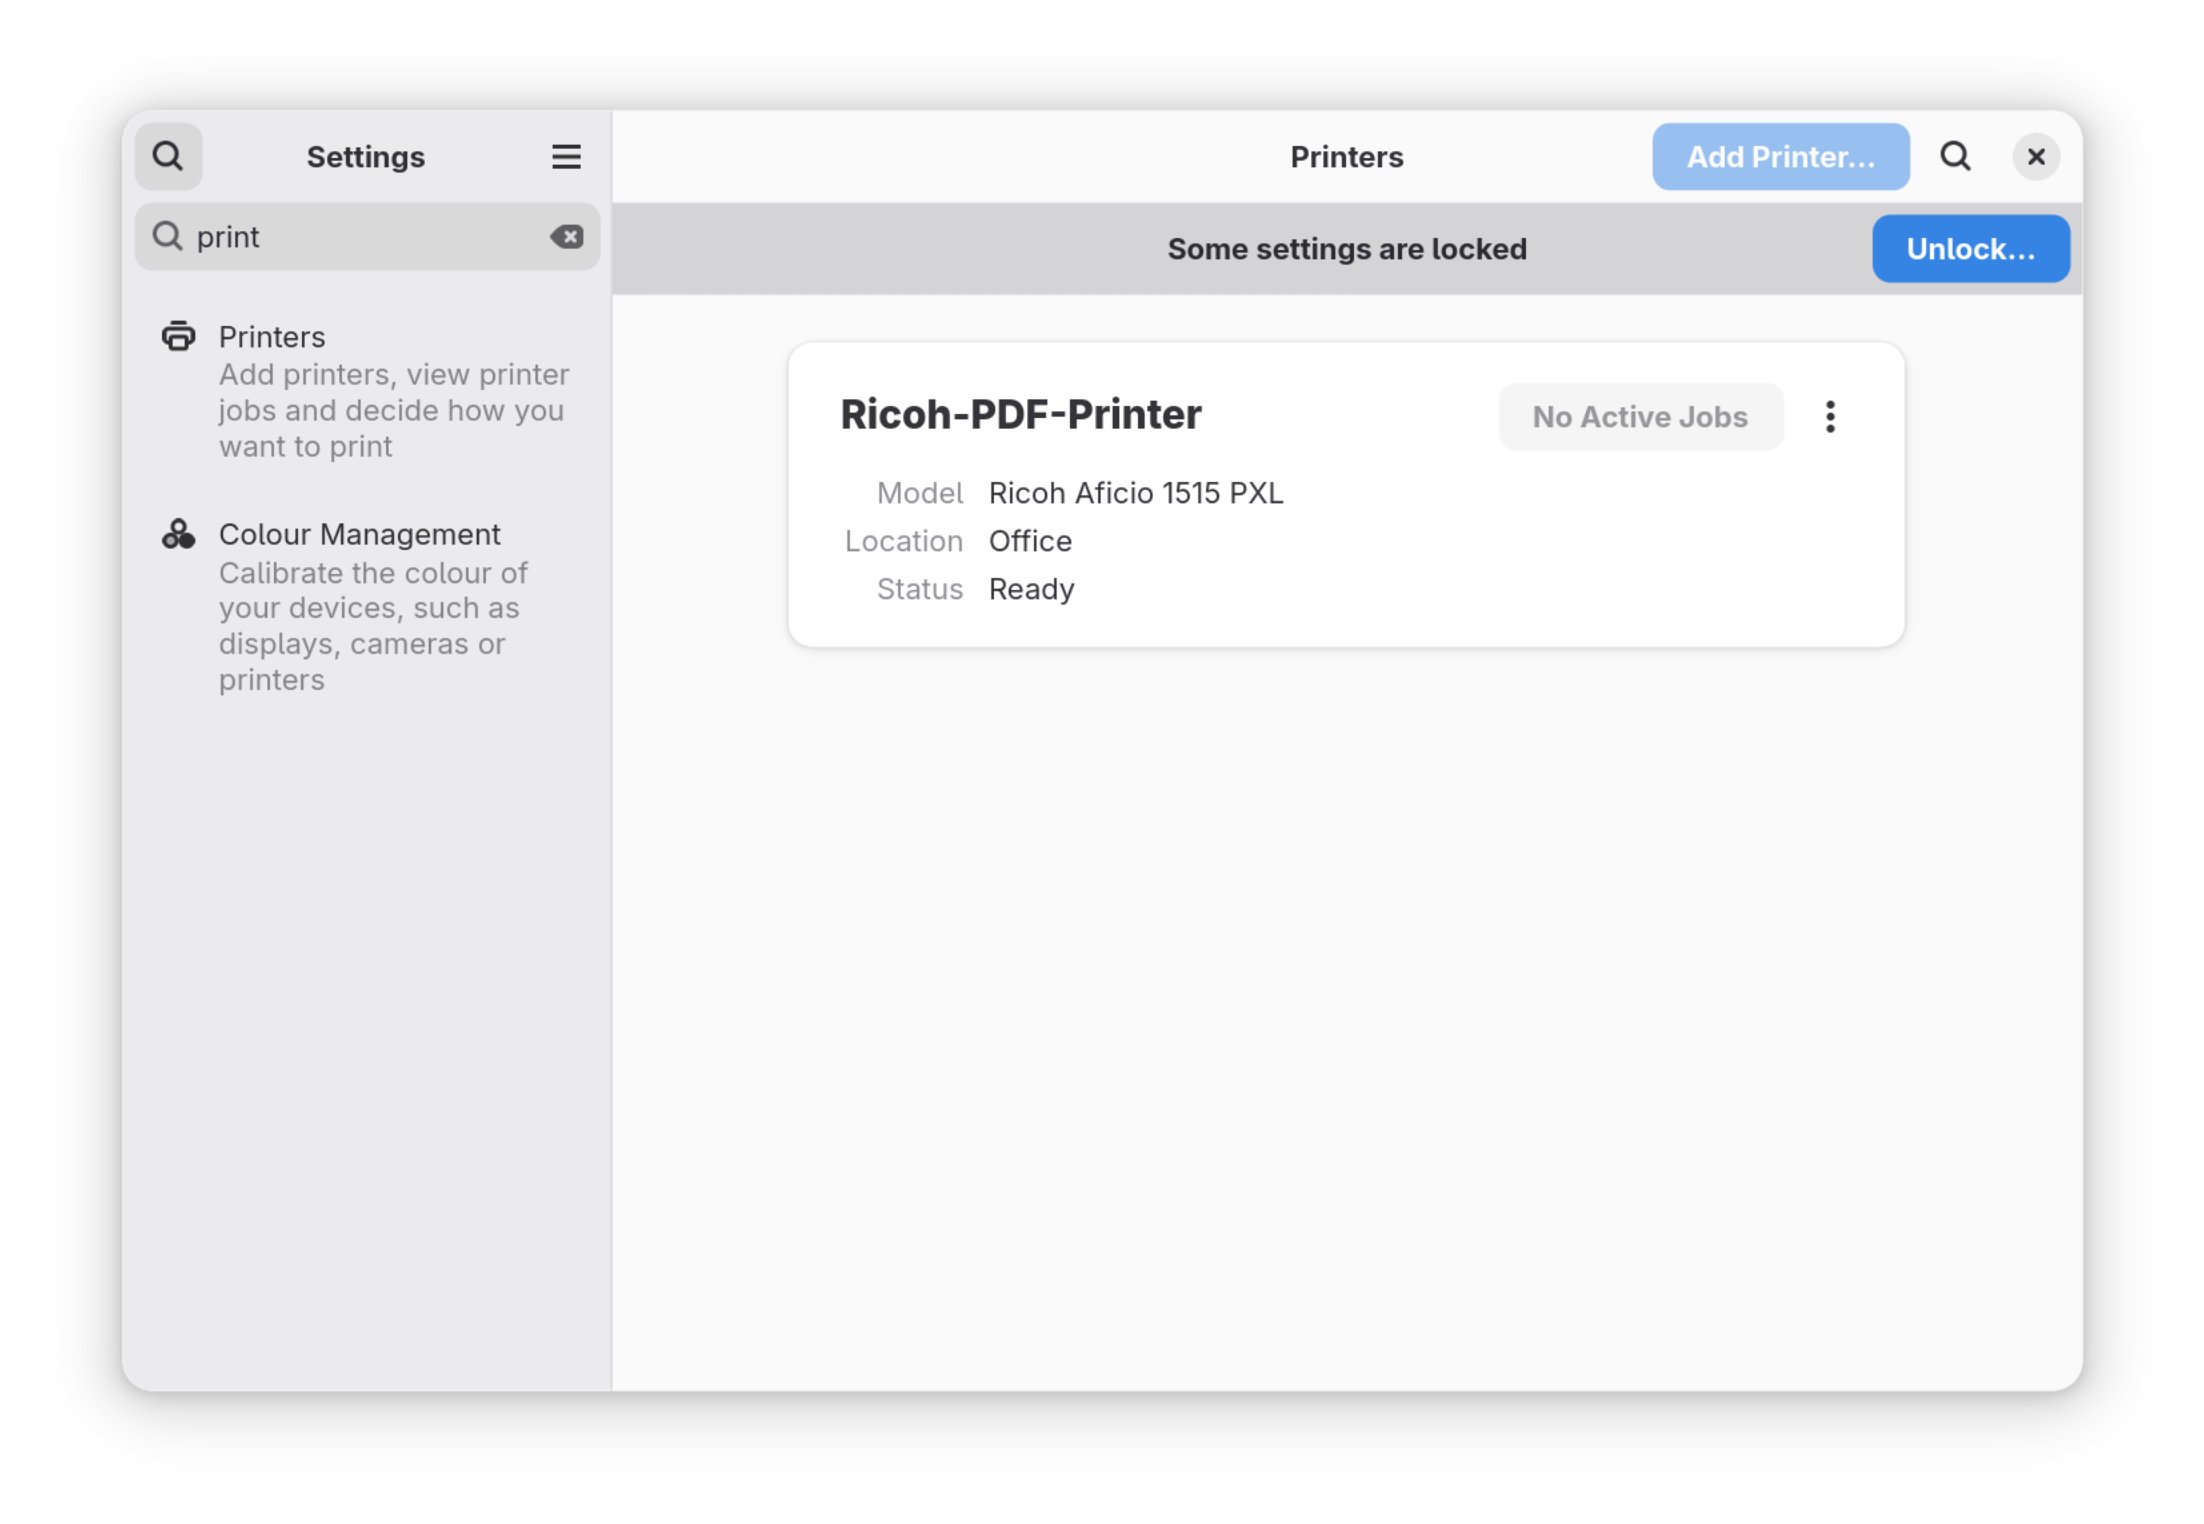Click the 'Status' label
Image resolution: width=2204 pixels, height=1524 pixels.
click(919, 589)
